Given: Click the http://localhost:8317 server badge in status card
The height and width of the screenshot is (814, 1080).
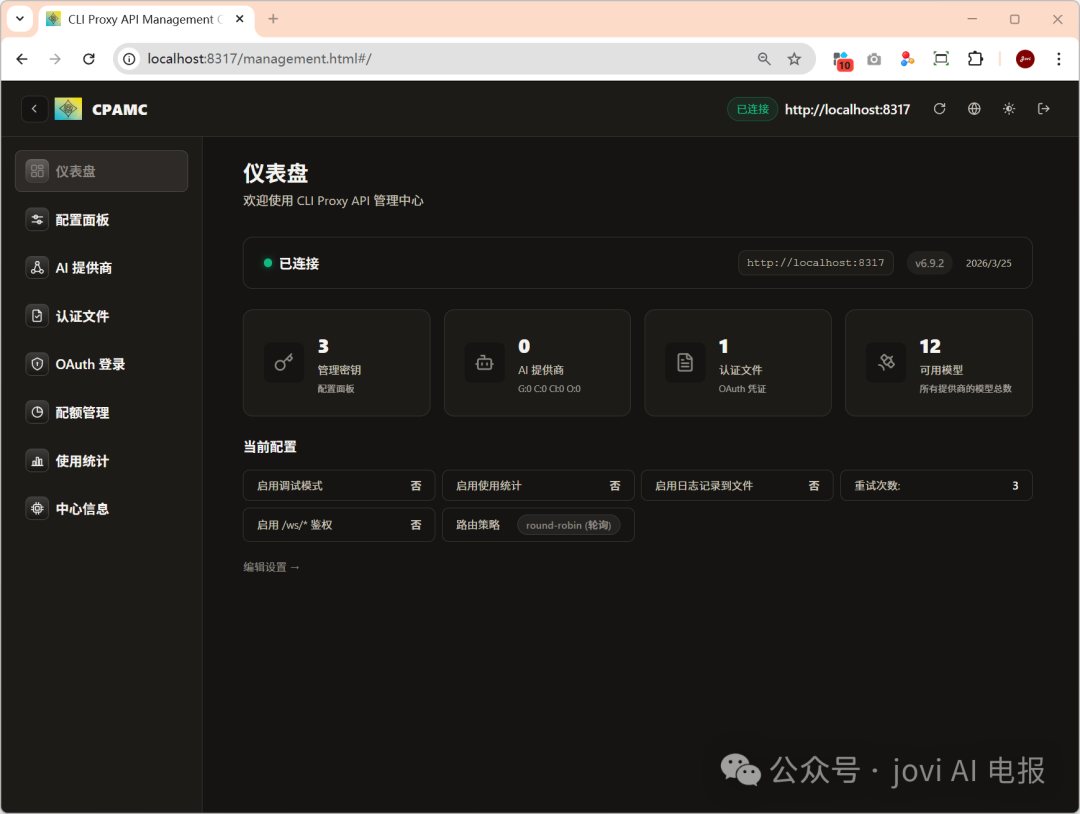Looking at the screenshot, I should (816, 262).
